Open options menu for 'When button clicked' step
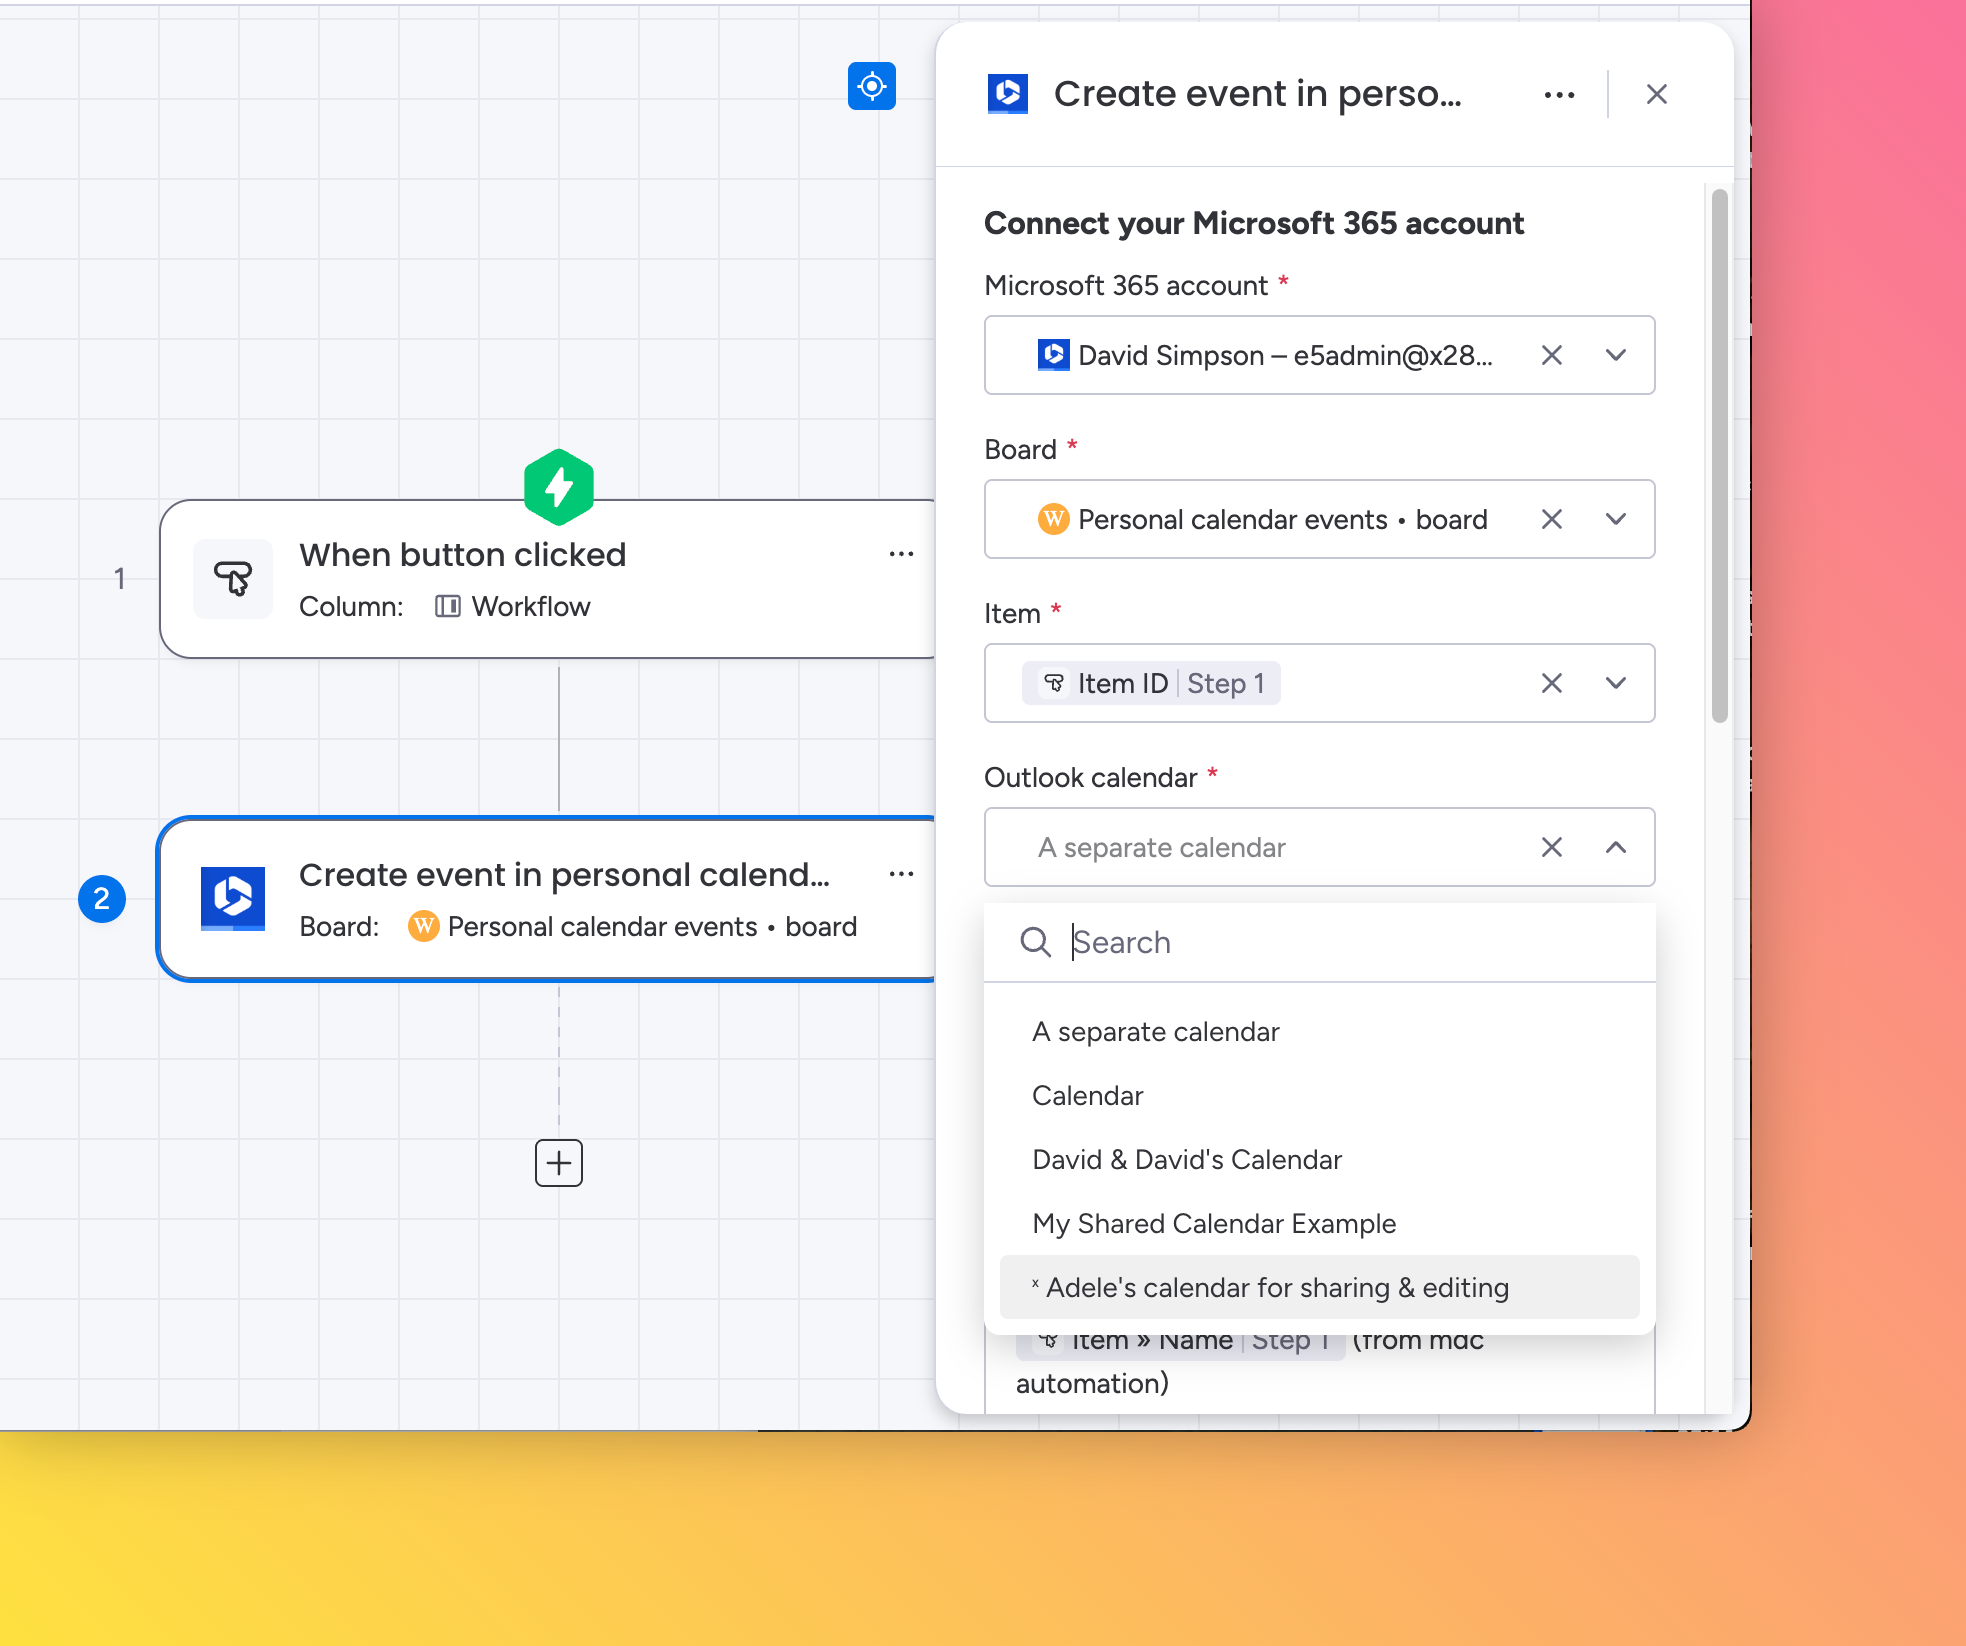 [901, 554]
